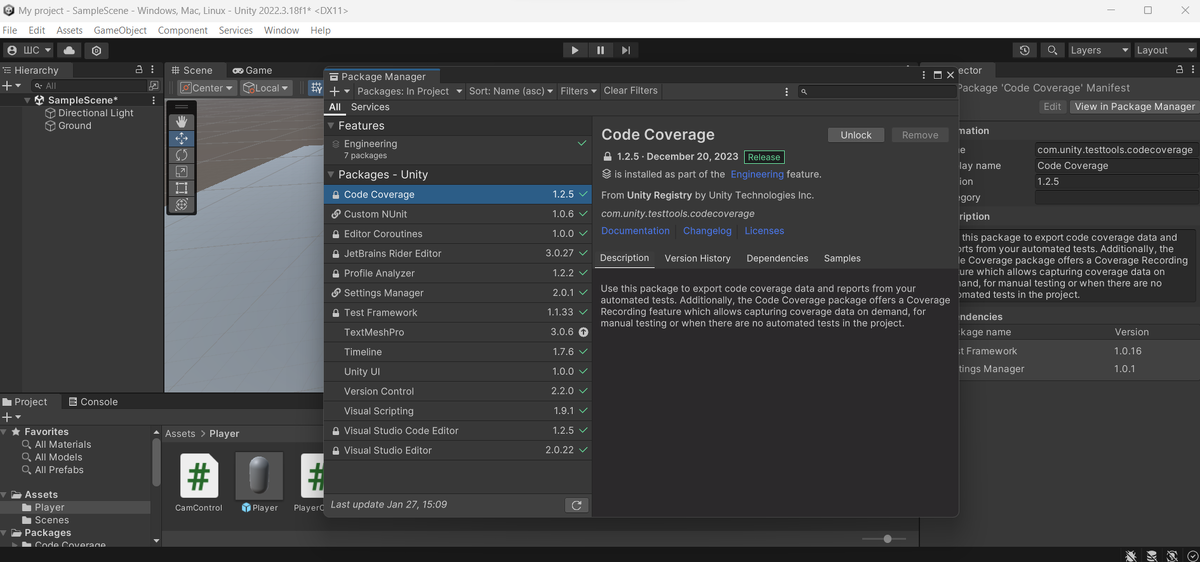Open the Changelog link
Viewport: 1200px width, 562px height.
coord(707,231)
